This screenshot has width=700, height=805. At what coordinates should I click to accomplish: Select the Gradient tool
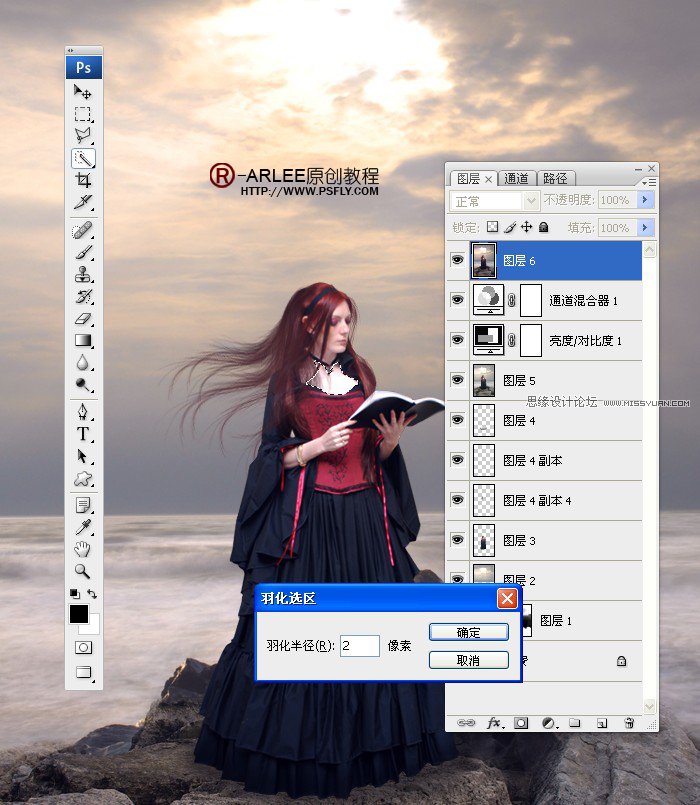tap(83, 340)
